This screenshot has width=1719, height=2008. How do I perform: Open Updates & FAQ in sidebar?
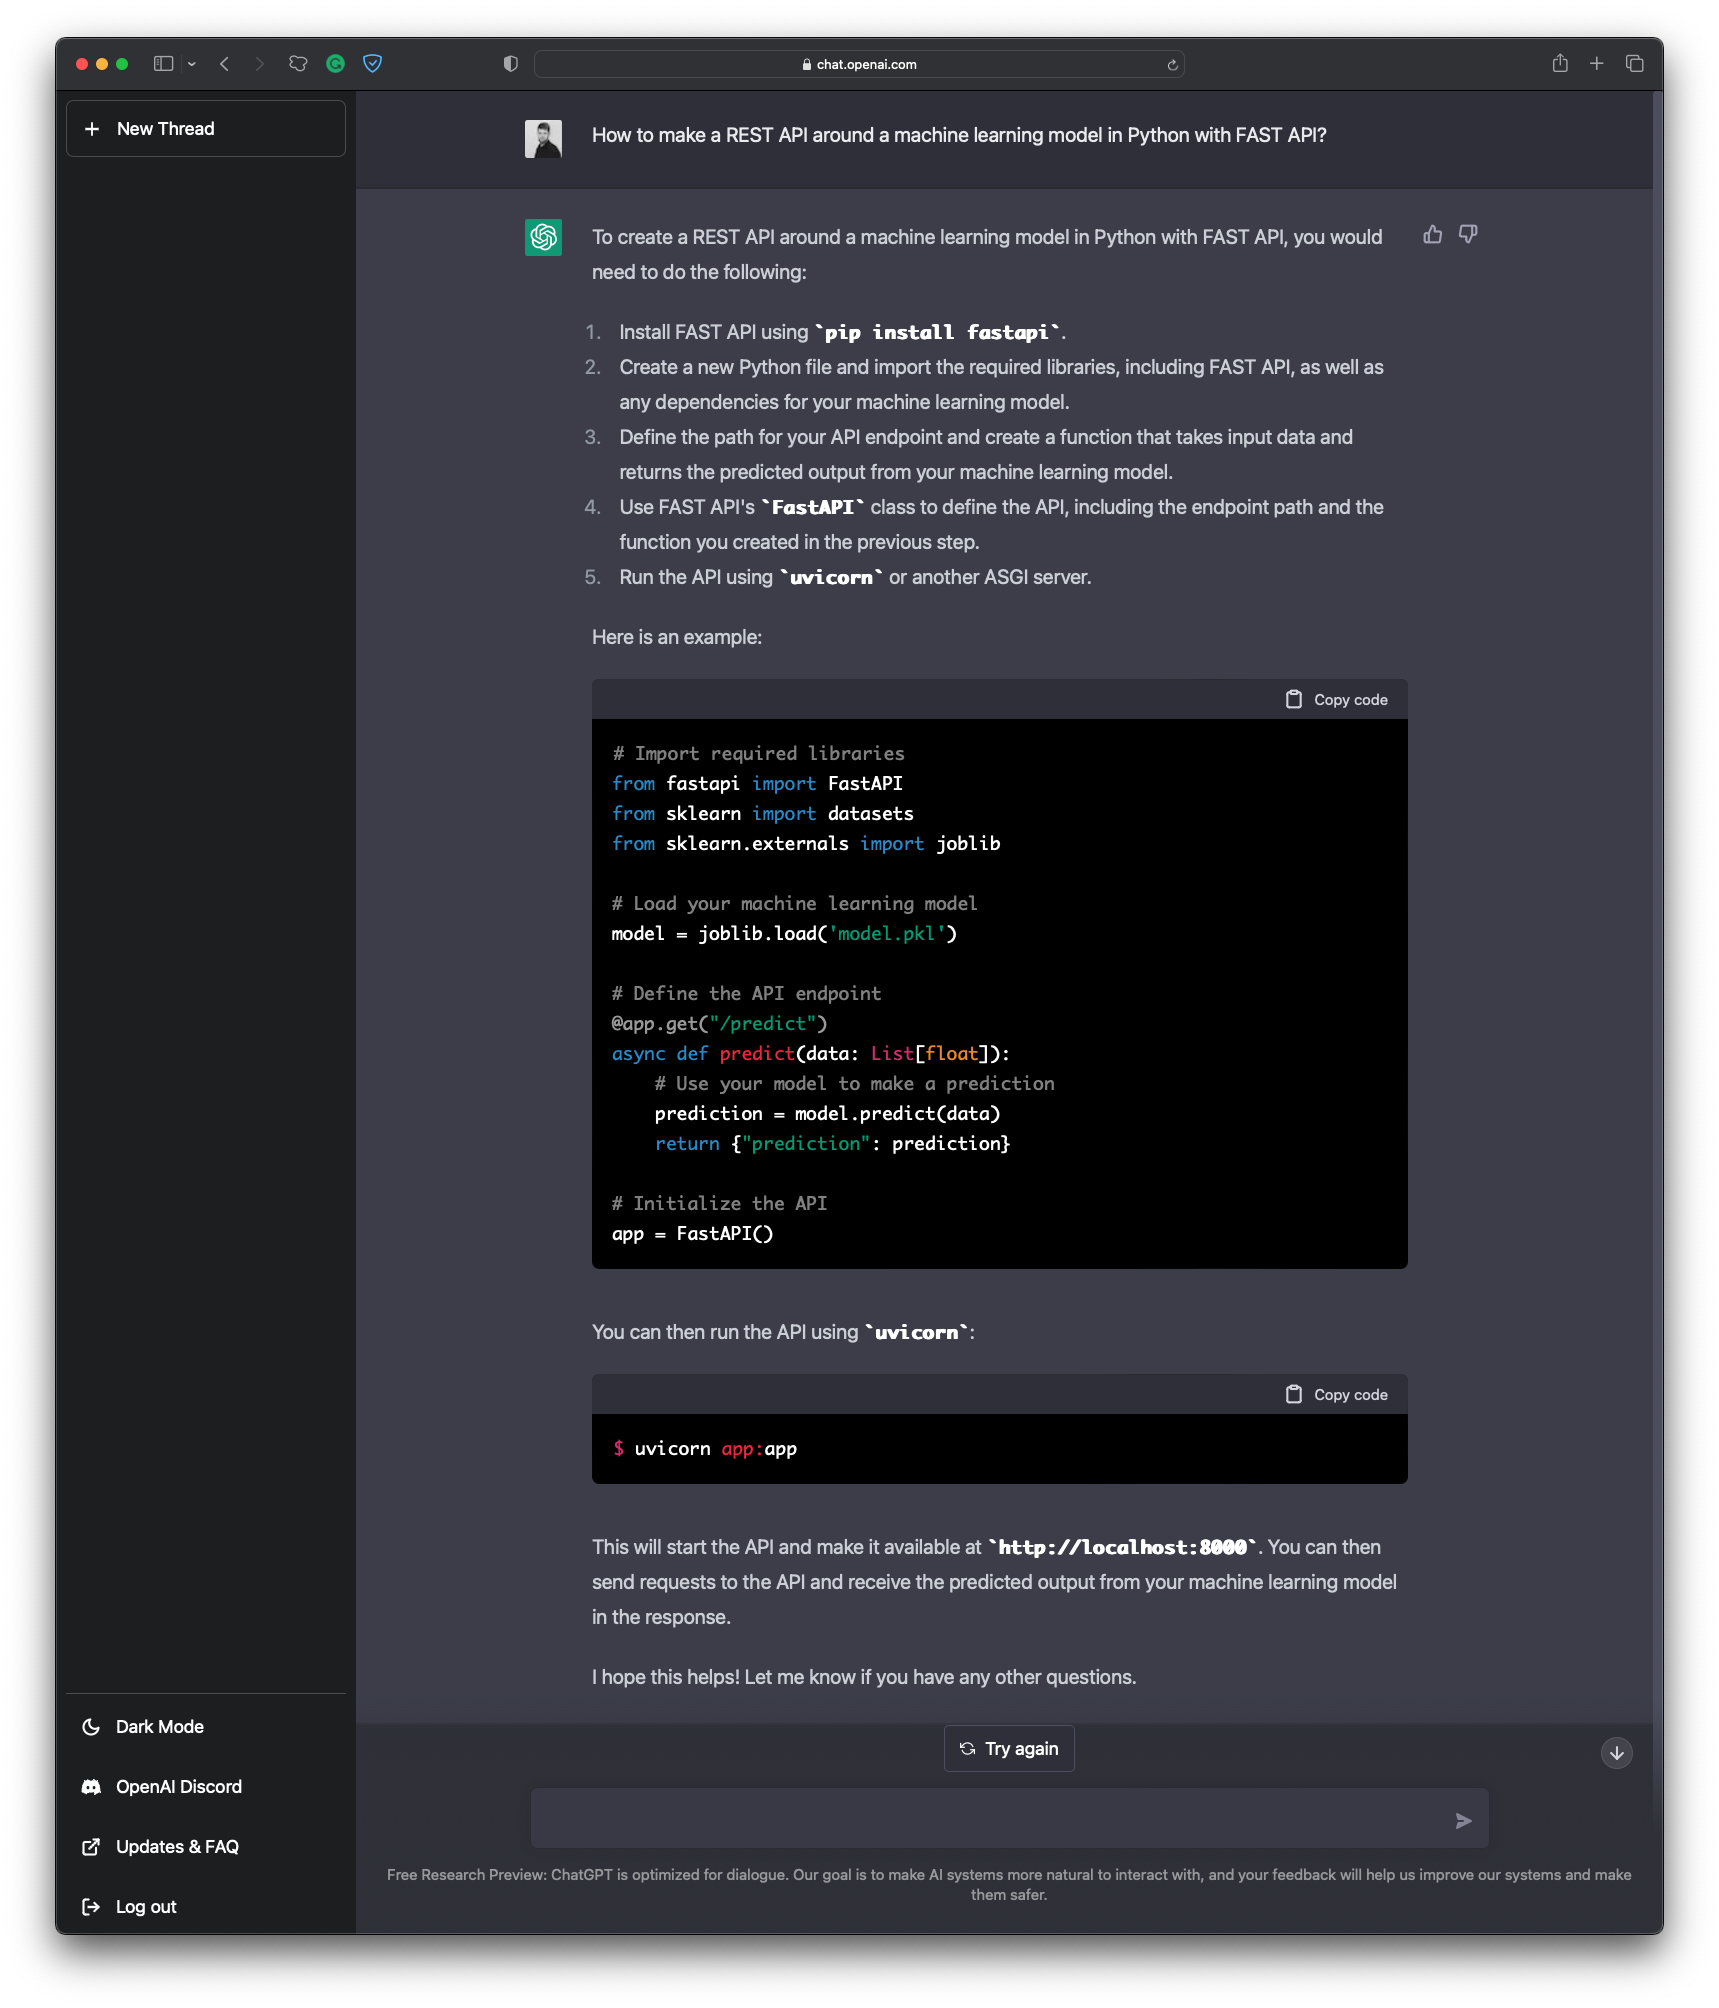(x=177, y=1847)
